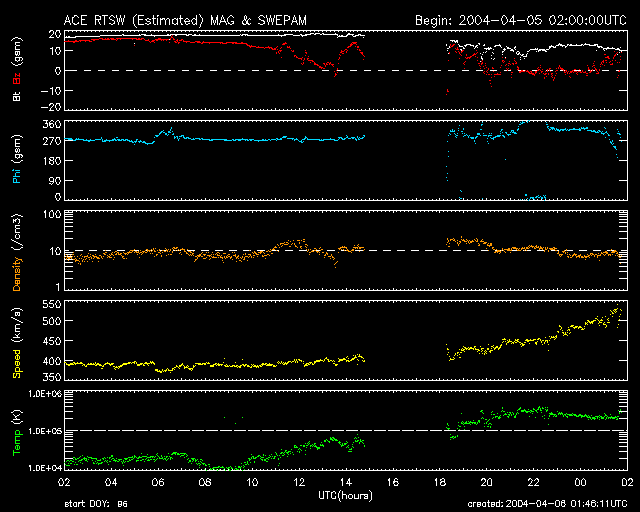Click the '12' hour label on the time axis
The width and height of the screenshot is (640, 512).
[x=299, y=482]
